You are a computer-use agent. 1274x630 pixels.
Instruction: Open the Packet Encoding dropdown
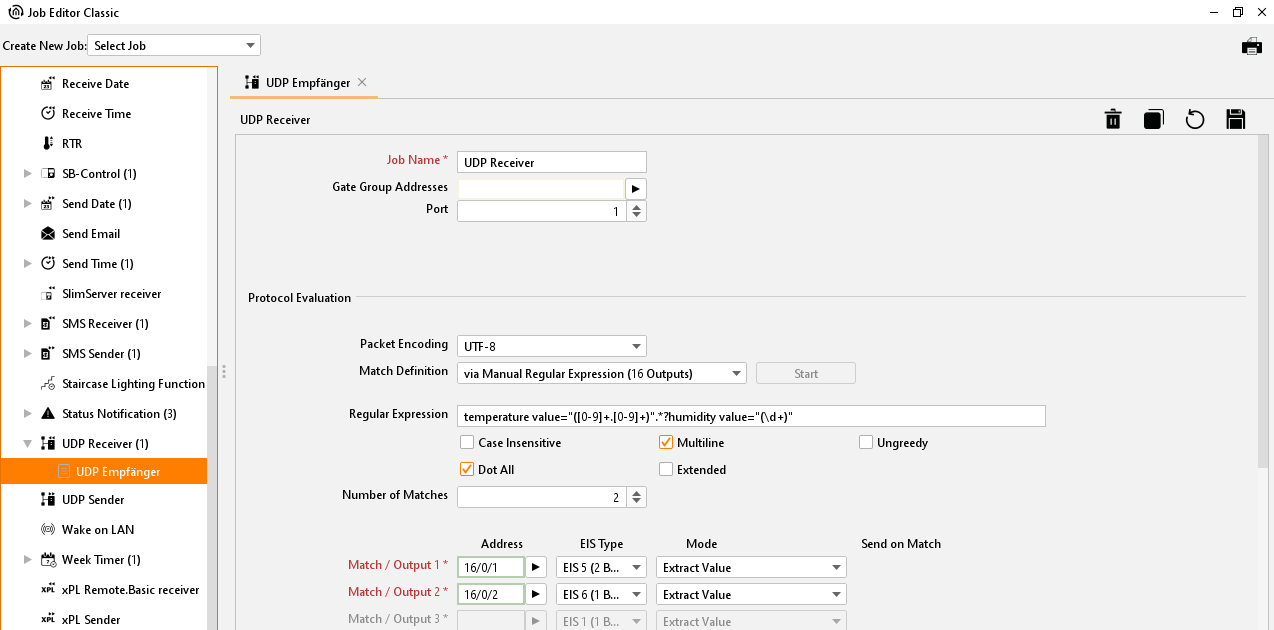tap(551, 347)
